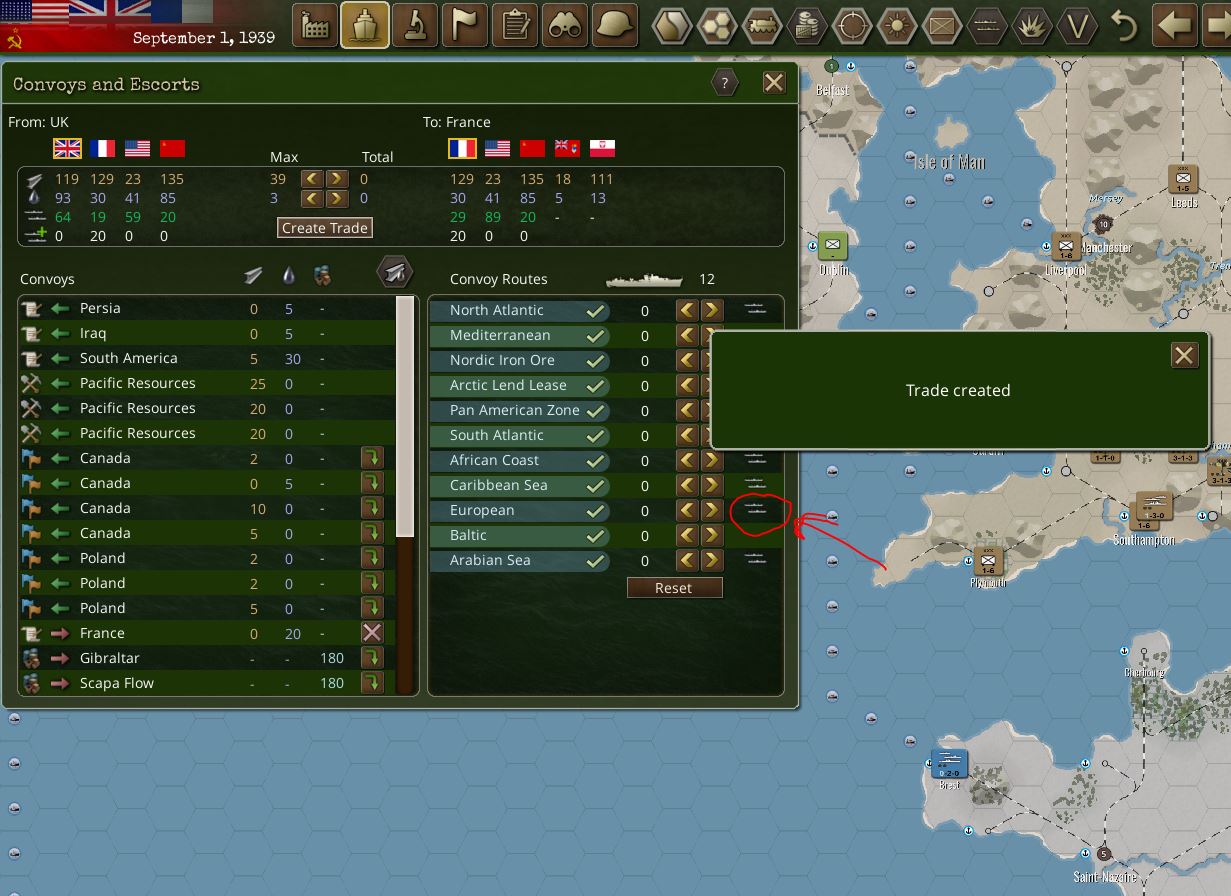Image resolution: width=1231 pixels, height=896 pixels.
Task: Toggle the terrain hexagon map overlay
Action: click(x=673, y=26)
